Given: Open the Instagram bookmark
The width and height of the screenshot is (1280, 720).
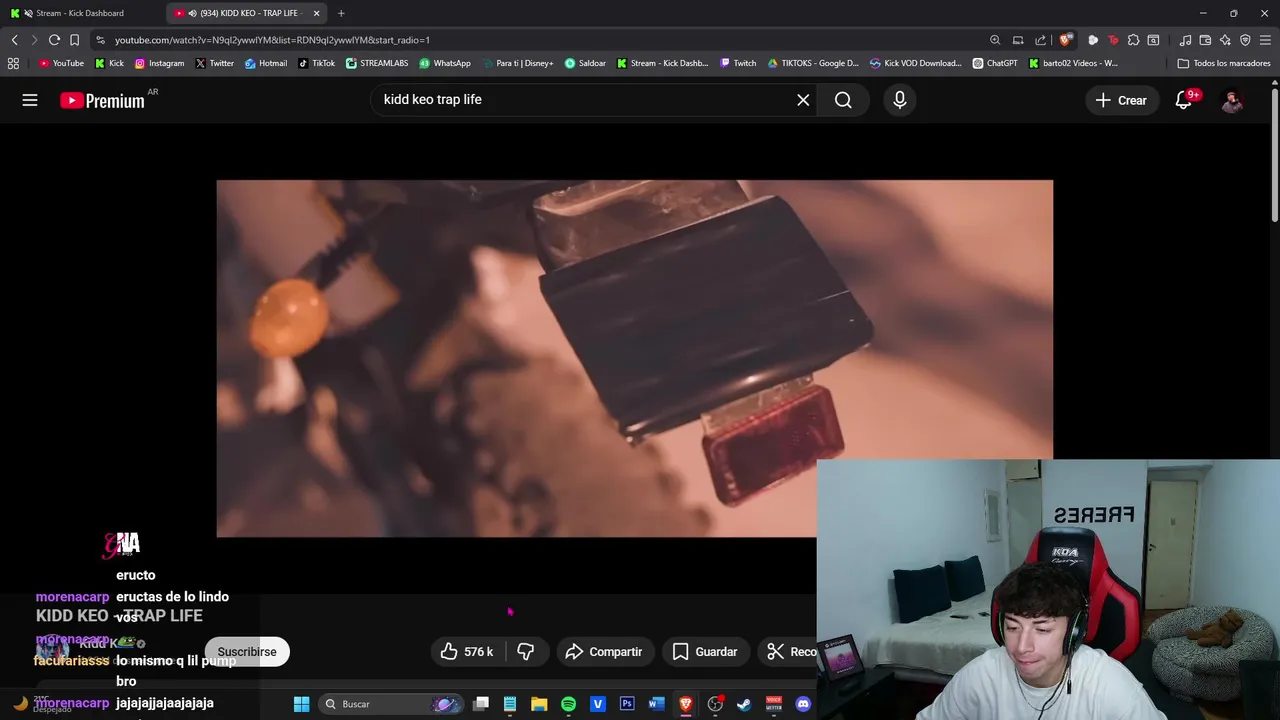Looking at the screenshot, I should pos(159,63).
